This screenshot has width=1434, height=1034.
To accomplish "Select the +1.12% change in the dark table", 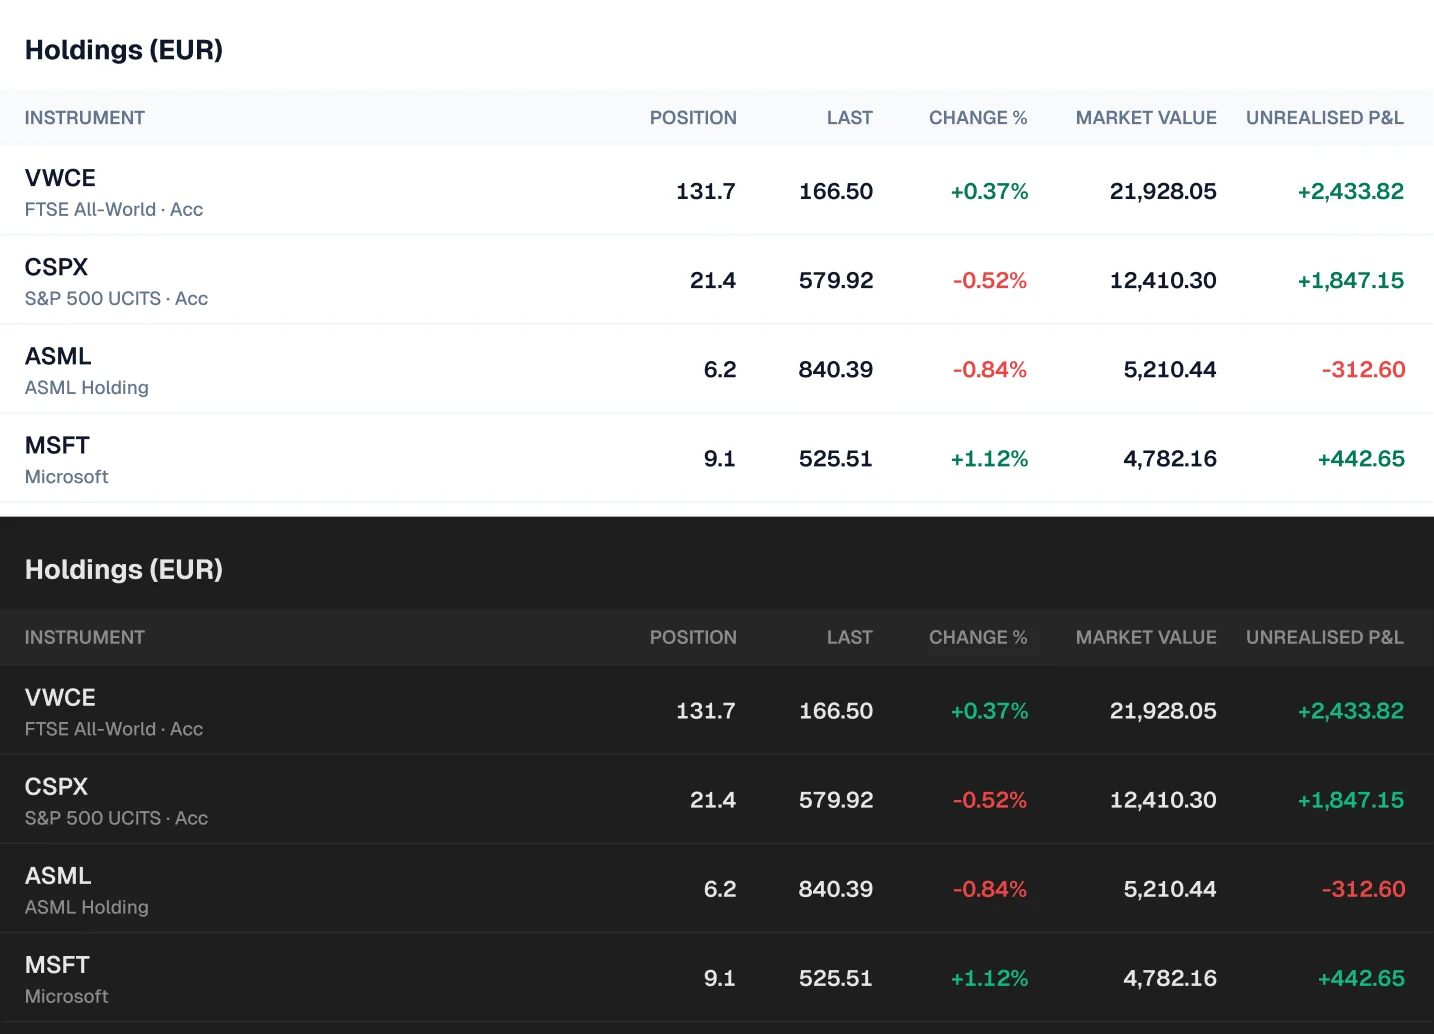I will pyautogui.click(x=989, y=978).
